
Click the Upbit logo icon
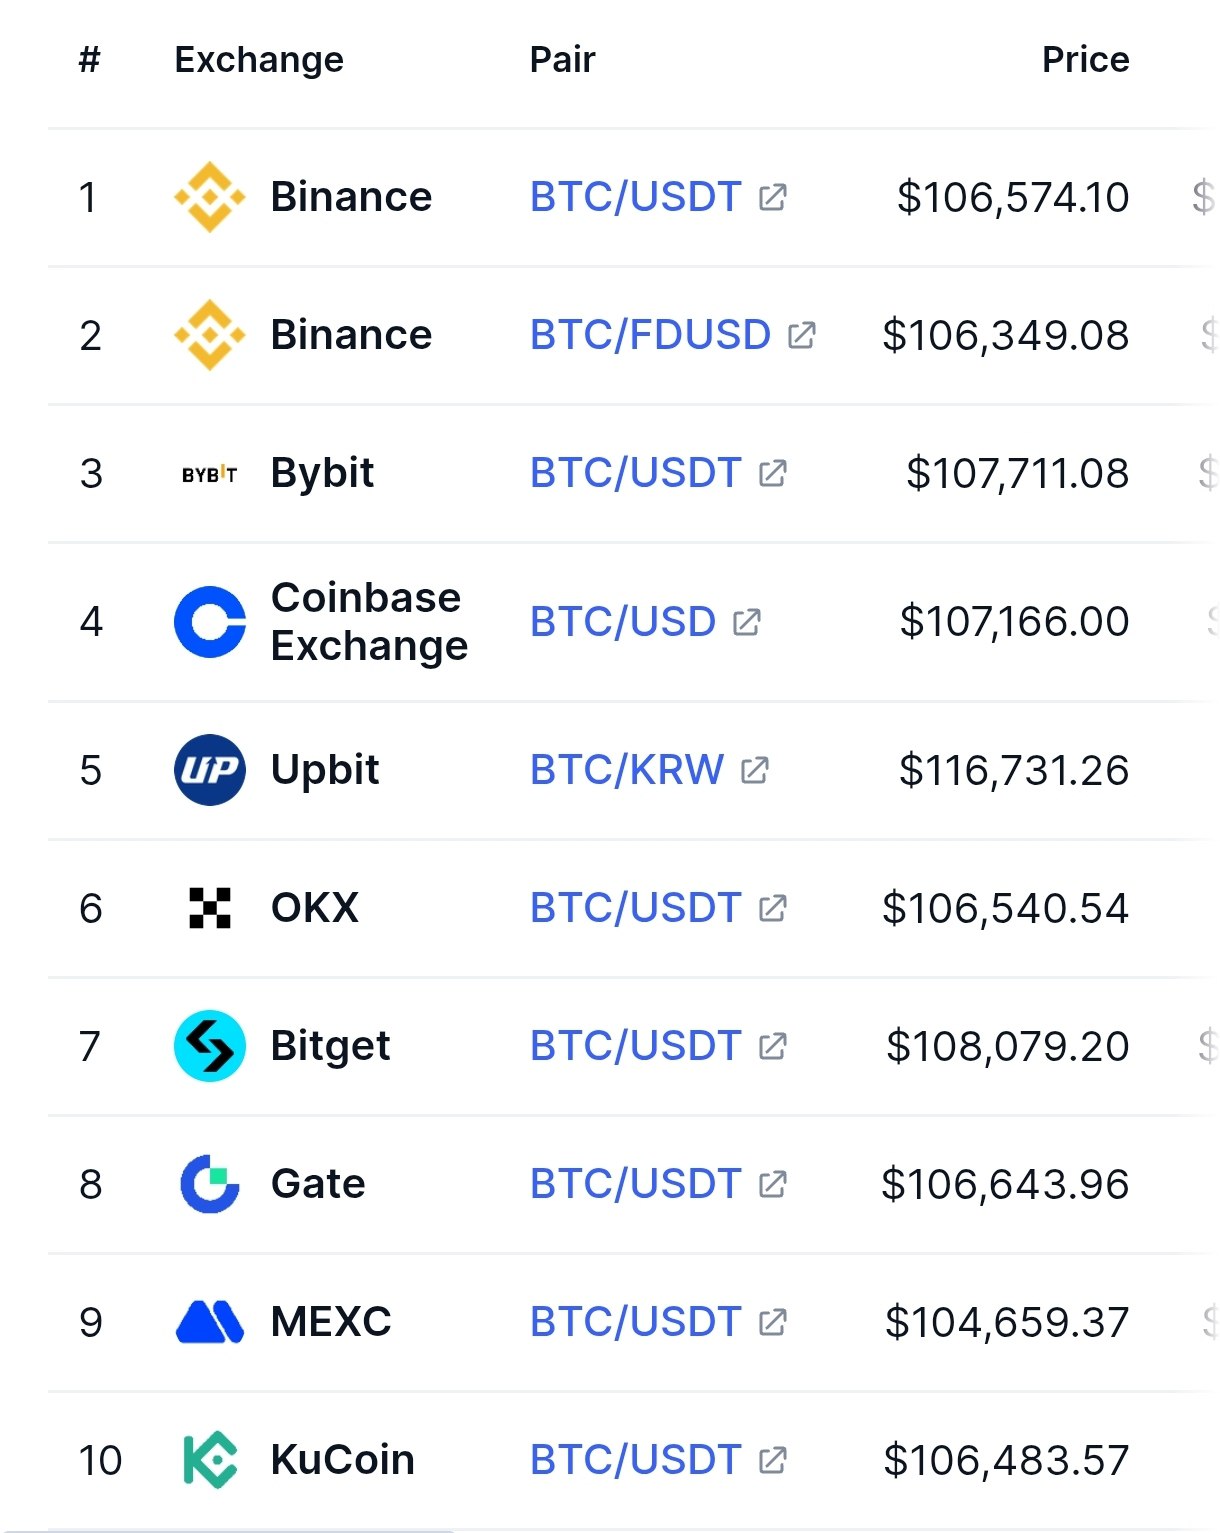tap(209, 770)
